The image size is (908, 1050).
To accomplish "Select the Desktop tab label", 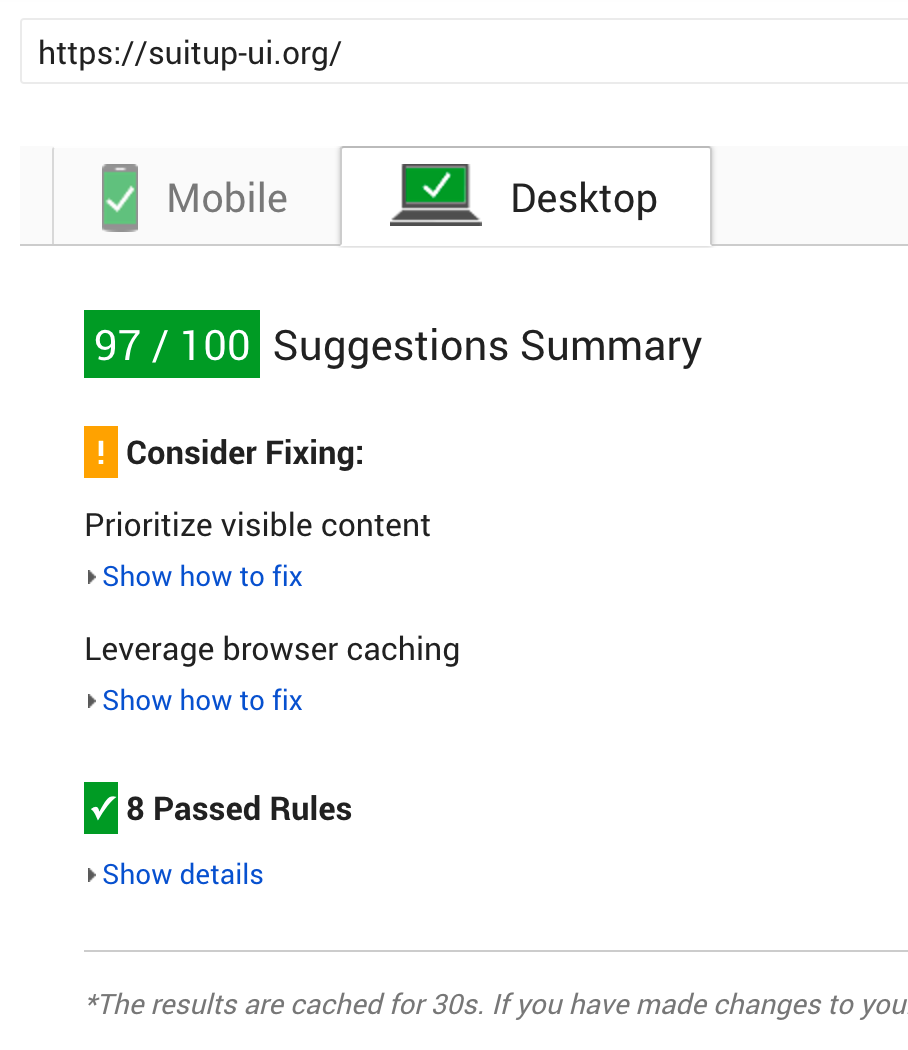I will pyautogui.click(x=584, y=198).
